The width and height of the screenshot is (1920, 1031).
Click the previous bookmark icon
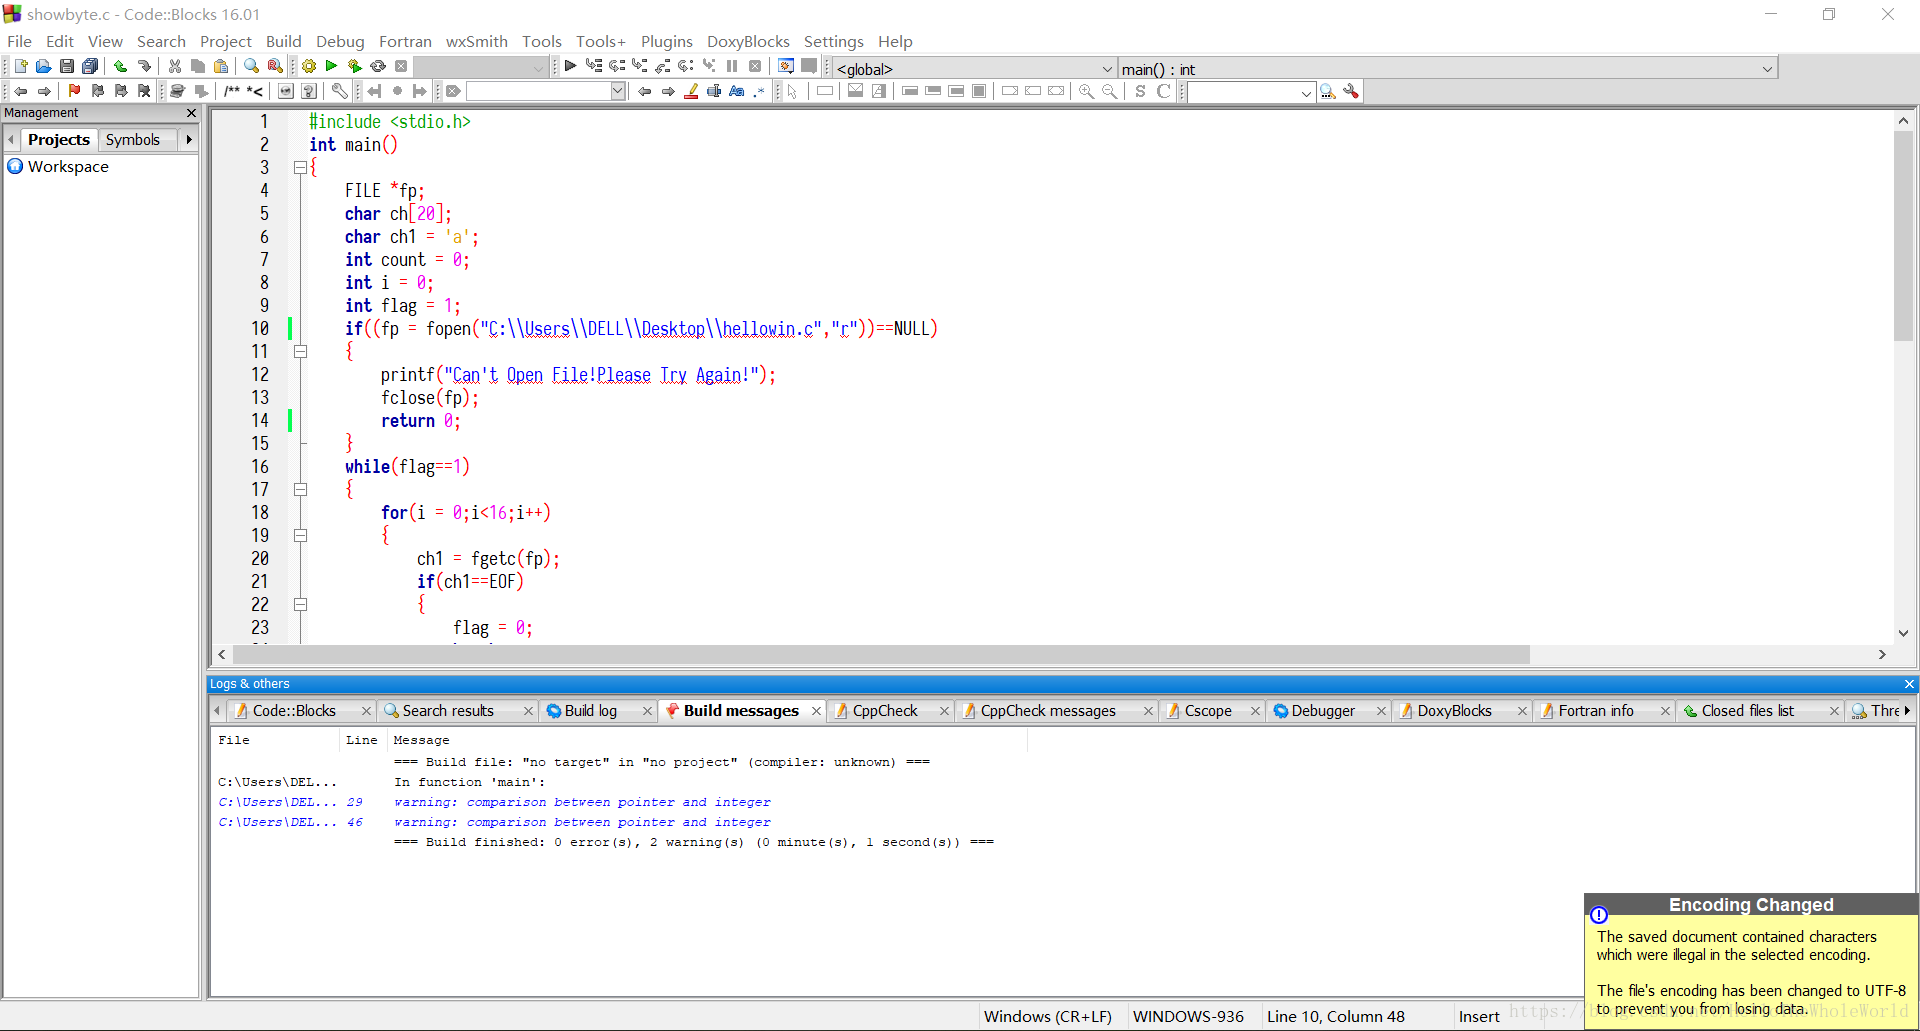(97, 91)
